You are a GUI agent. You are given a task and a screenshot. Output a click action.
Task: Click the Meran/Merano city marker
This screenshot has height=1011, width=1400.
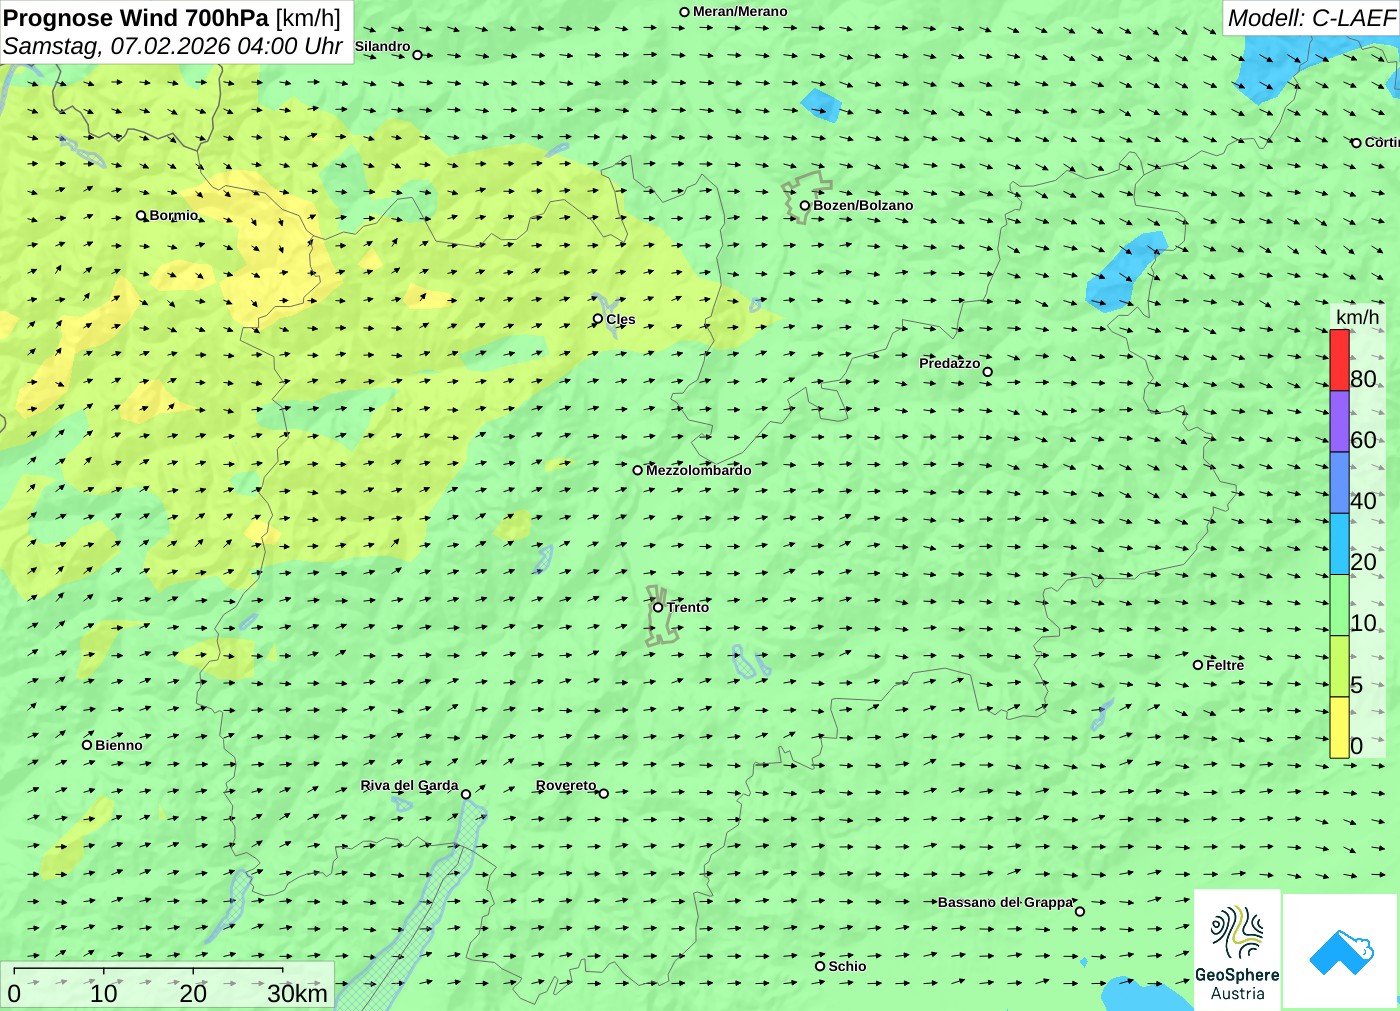(685, 12)
